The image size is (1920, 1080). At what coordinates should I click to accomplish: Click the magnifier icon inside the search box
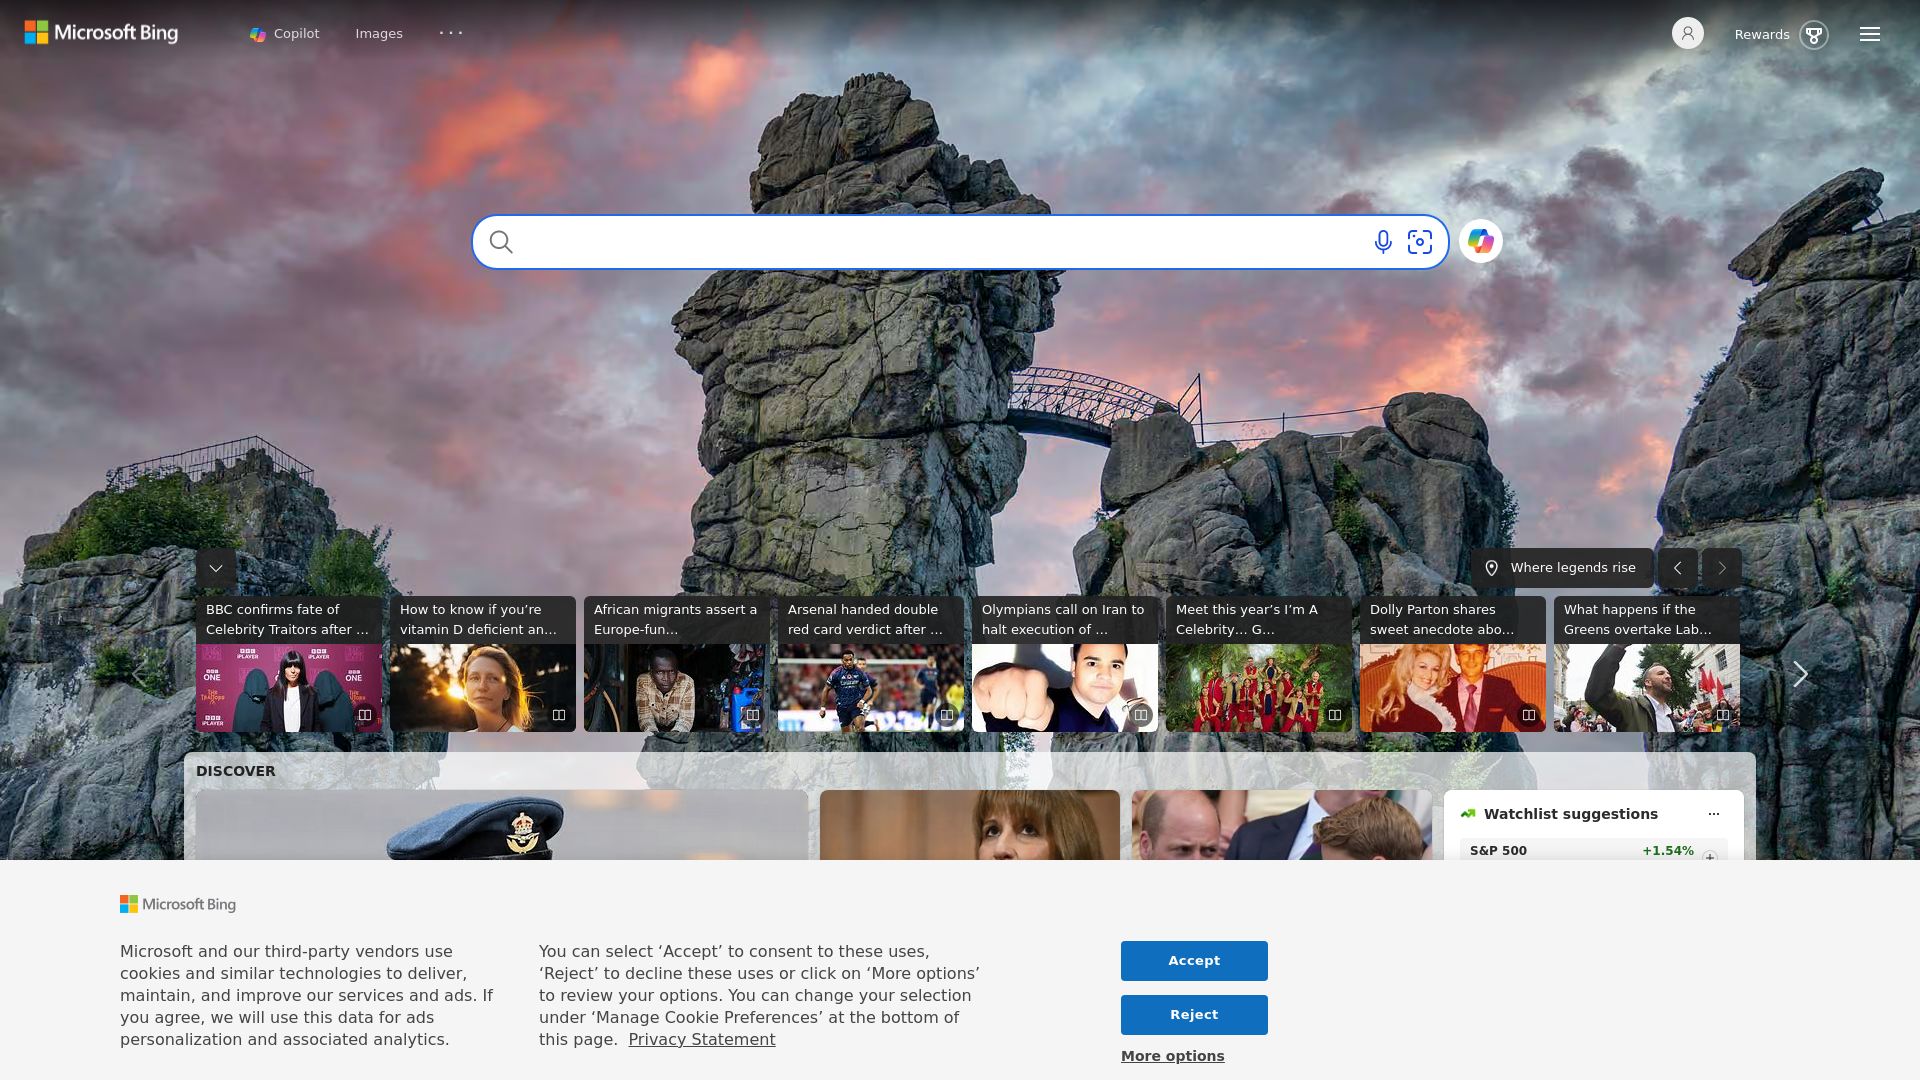click(x=501, y=241)
